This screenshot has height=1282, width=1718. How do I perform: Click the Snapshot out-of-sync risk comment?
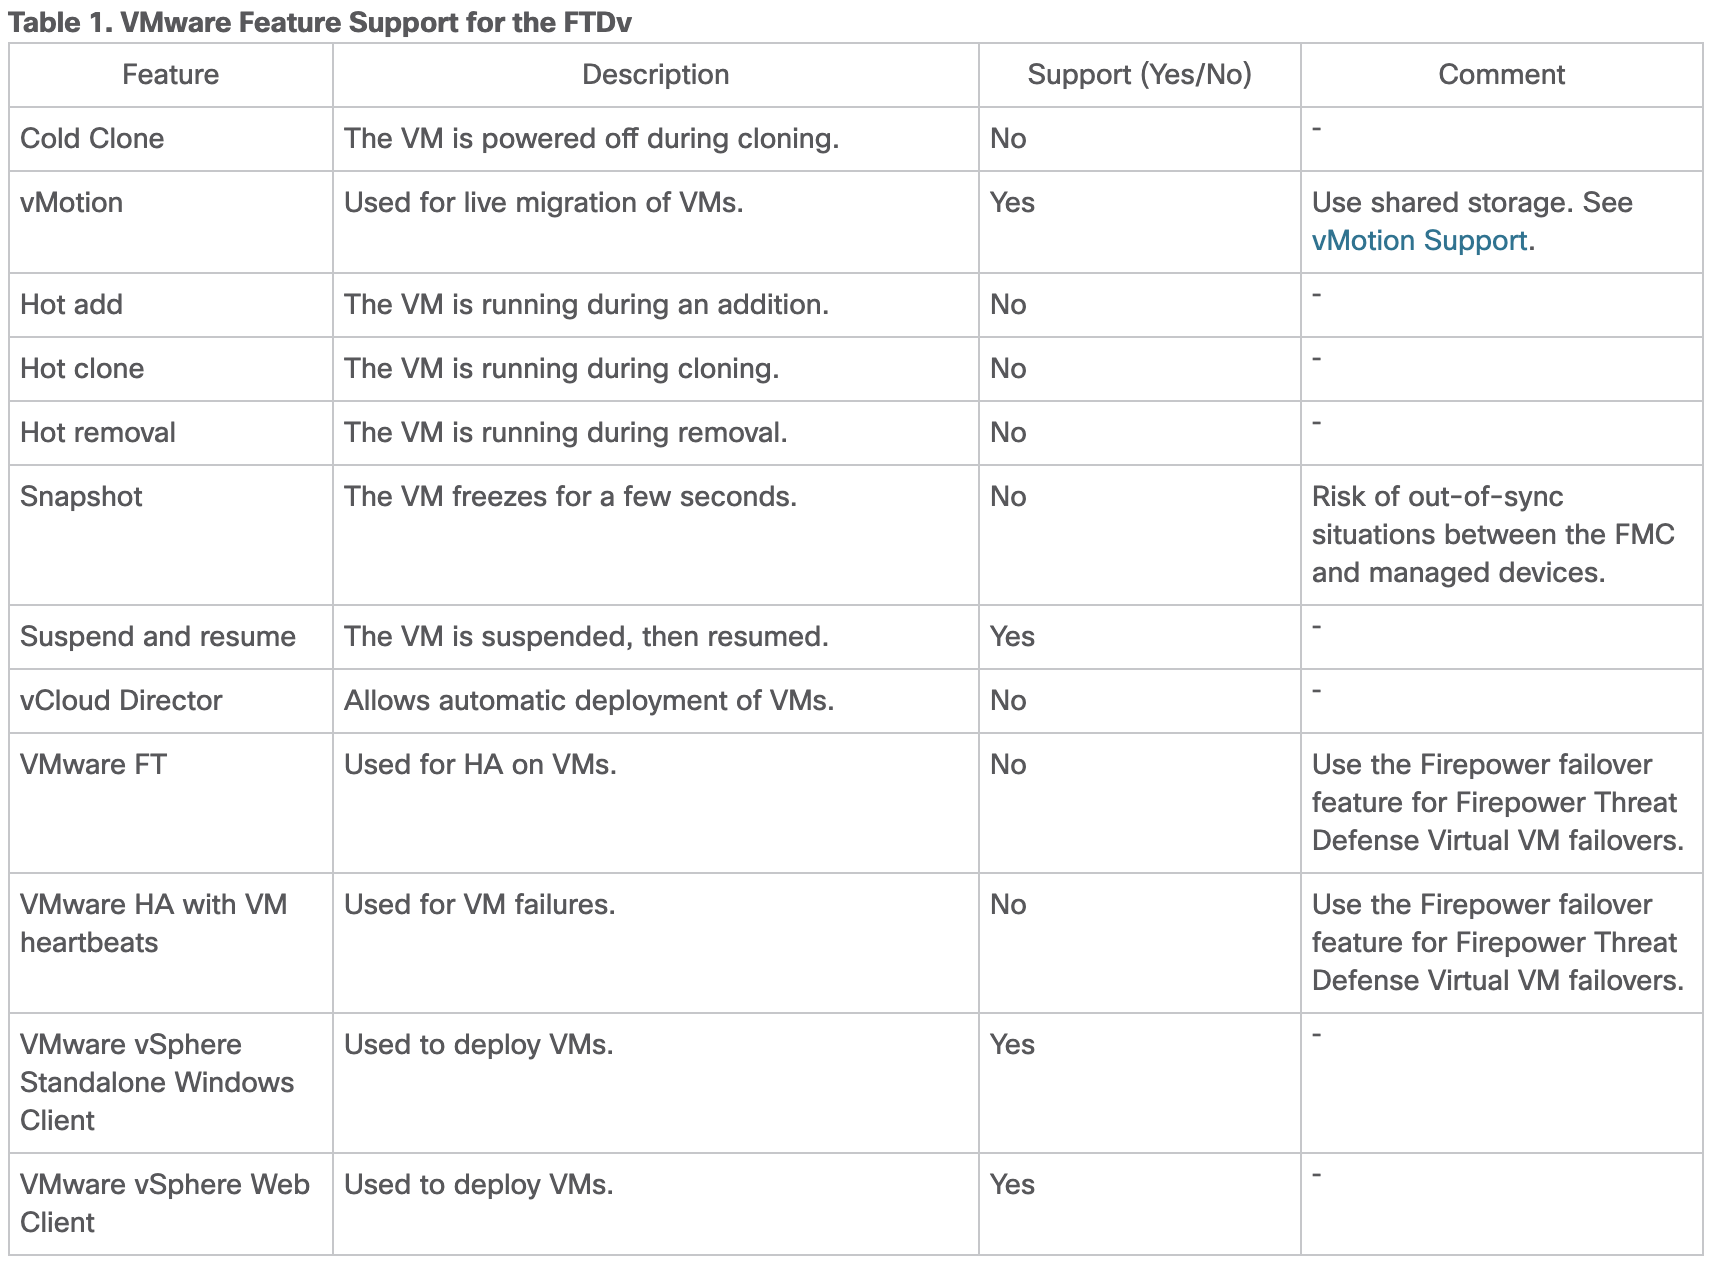click(x=1493, y=535)
